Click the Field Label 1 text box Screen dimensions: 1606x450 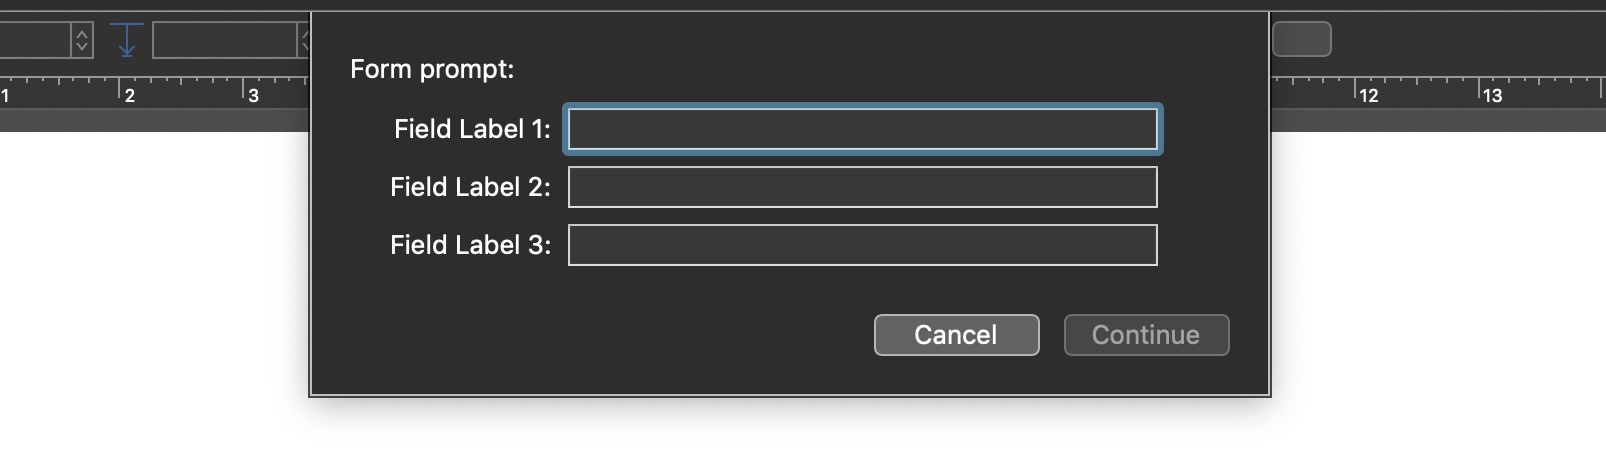(862, 129)
